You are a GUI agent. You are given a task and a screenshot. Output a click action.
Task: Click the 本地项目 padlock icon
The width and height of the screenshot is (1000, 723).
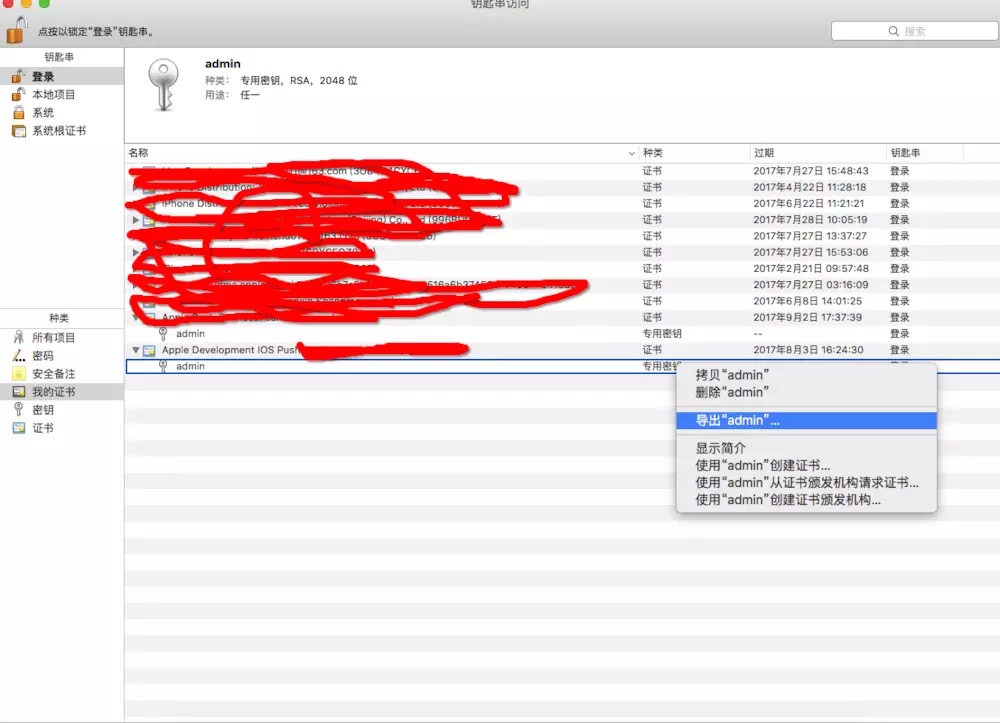pos(18,94)
